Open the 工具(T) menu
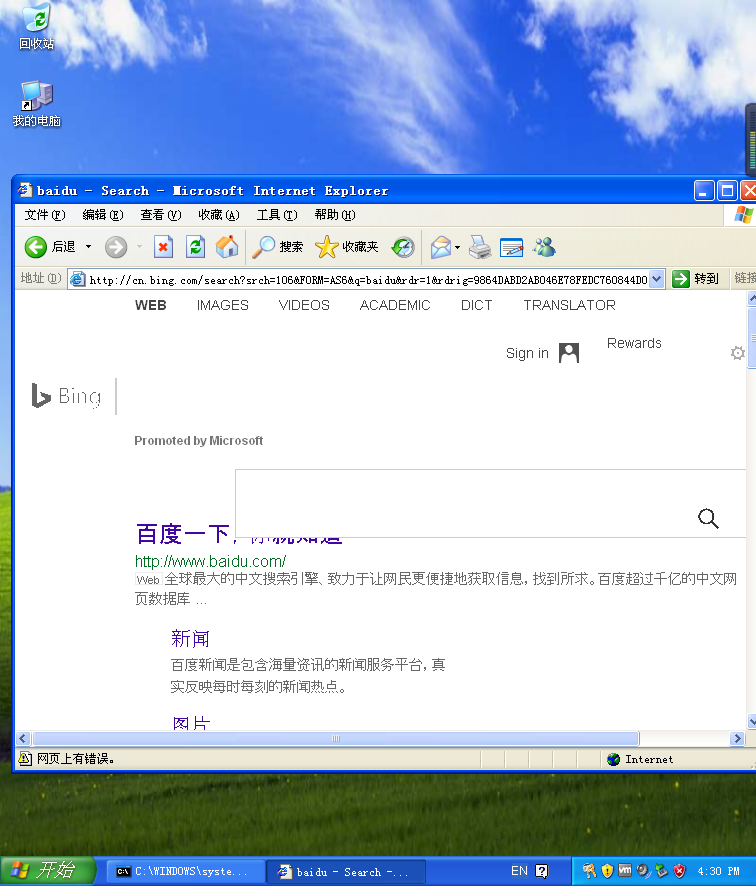The width and height of the screenshot is (756, 886). (x=277, y=215)
